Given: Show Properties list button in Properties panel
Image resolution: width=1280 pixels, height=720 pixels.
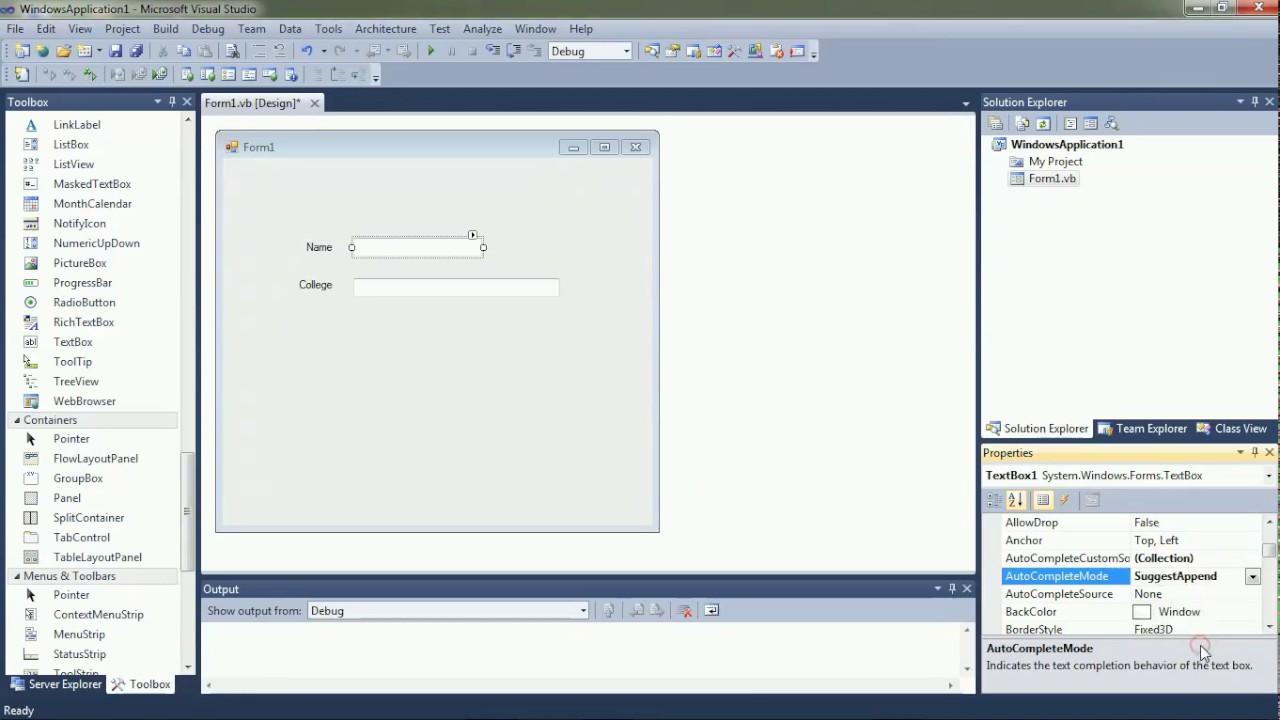Looking at the screenshot, I should 1043,500.
